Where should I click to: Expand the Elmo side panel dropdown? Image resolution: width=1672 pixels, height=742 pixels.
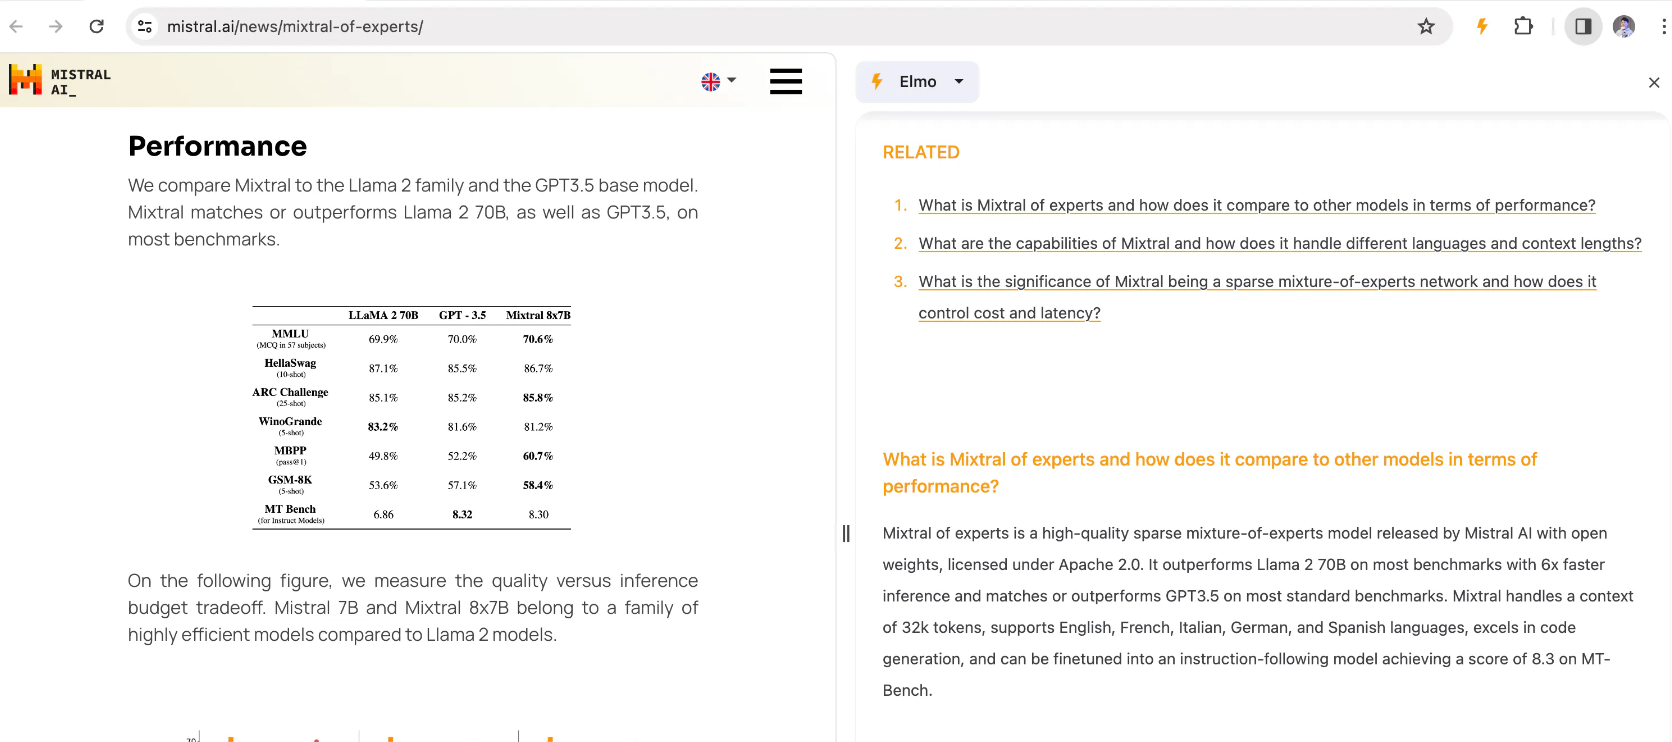(959, 81)
